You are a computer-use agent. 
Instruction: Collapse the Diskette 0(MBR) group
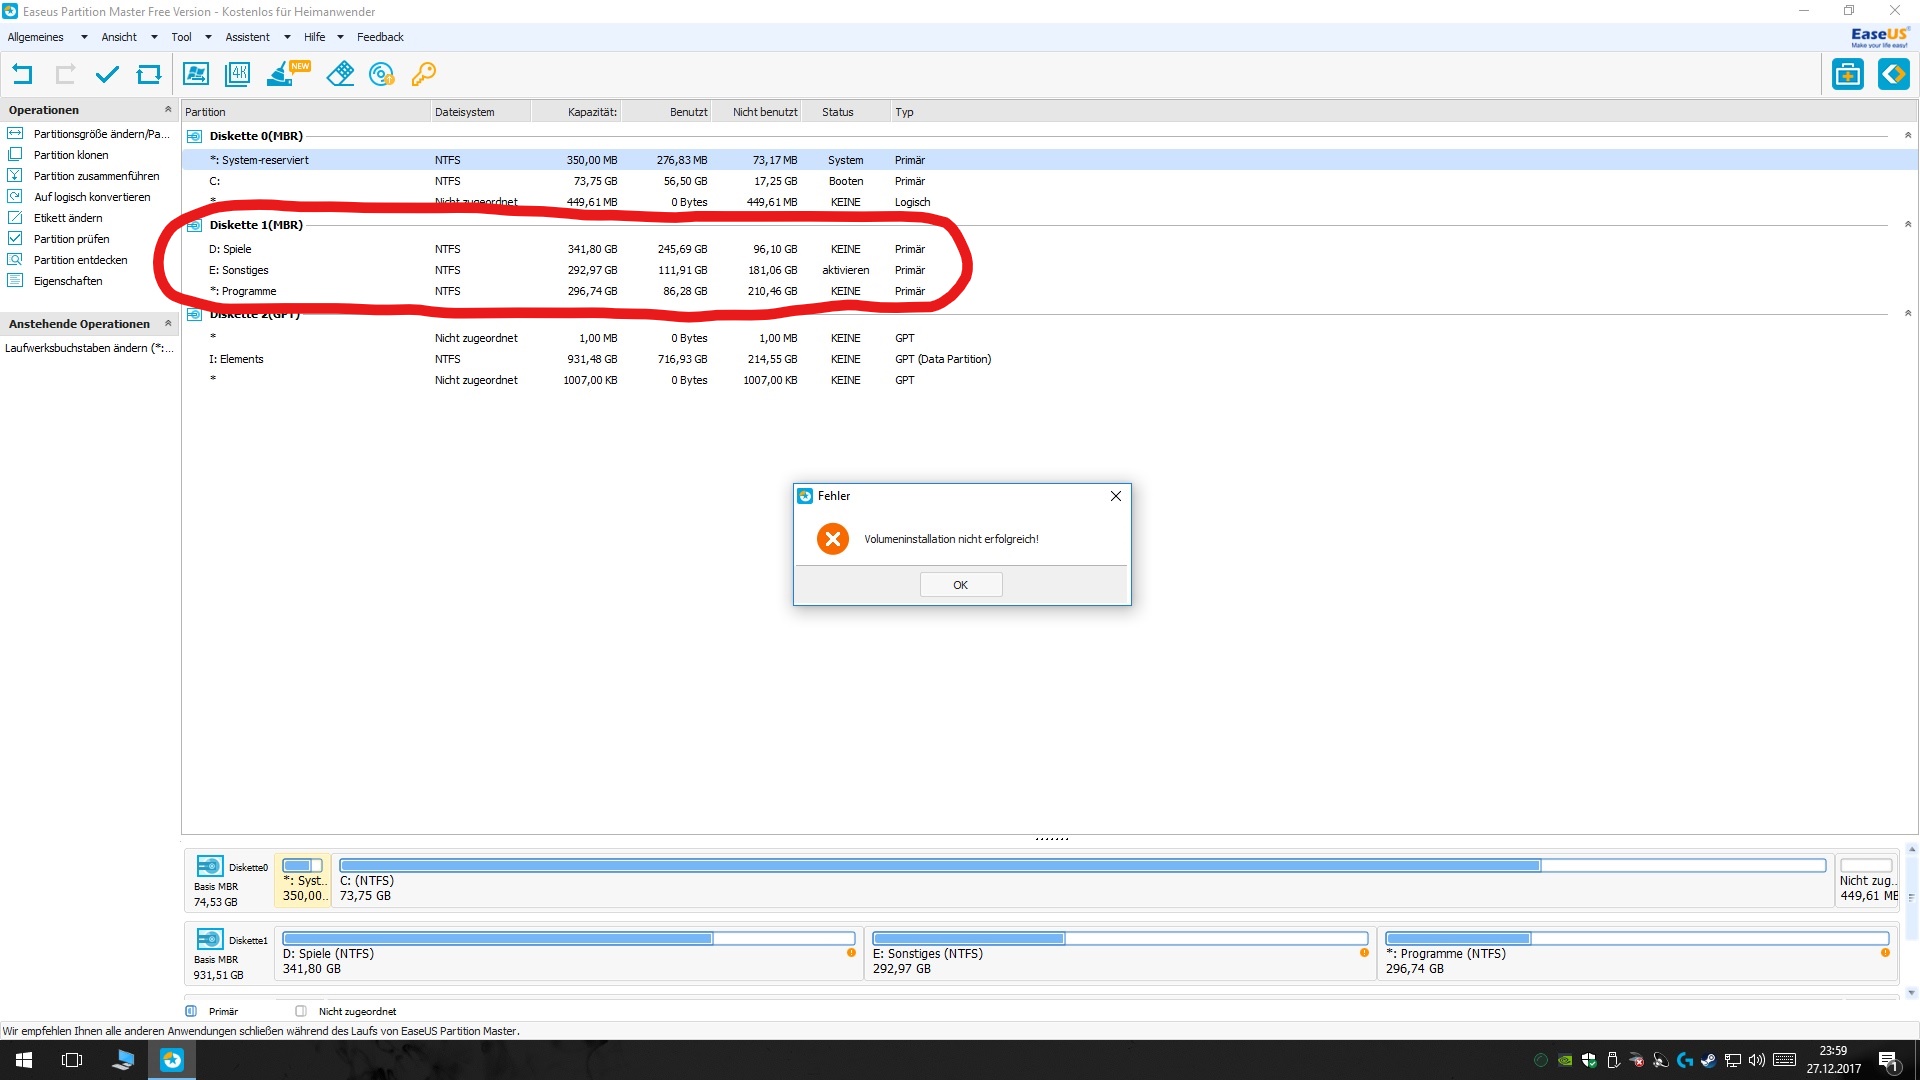[1907, 136]
